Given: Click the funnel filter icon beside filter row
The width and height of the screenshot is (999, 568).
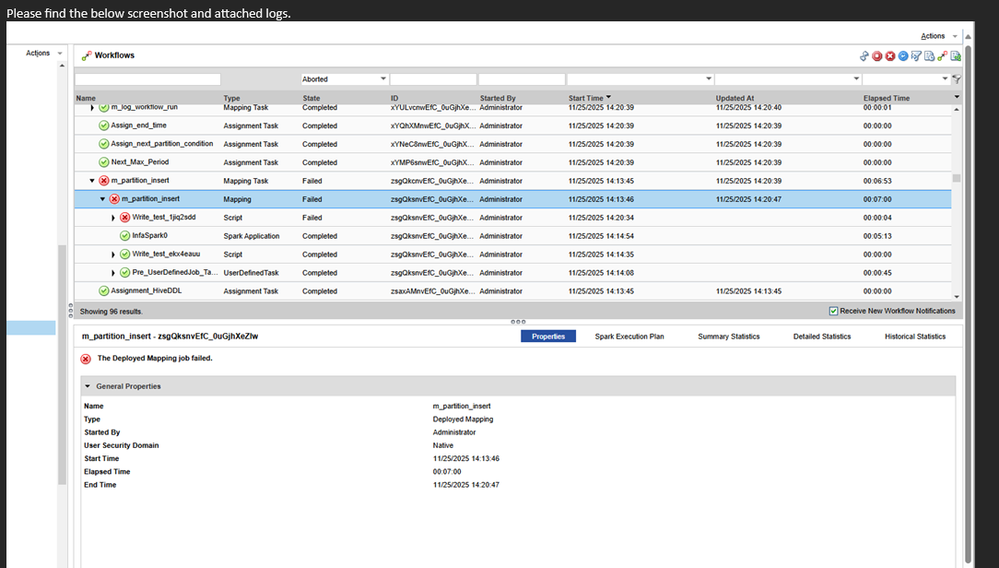Looking at the screenshot, I should (x=957, y=79).
